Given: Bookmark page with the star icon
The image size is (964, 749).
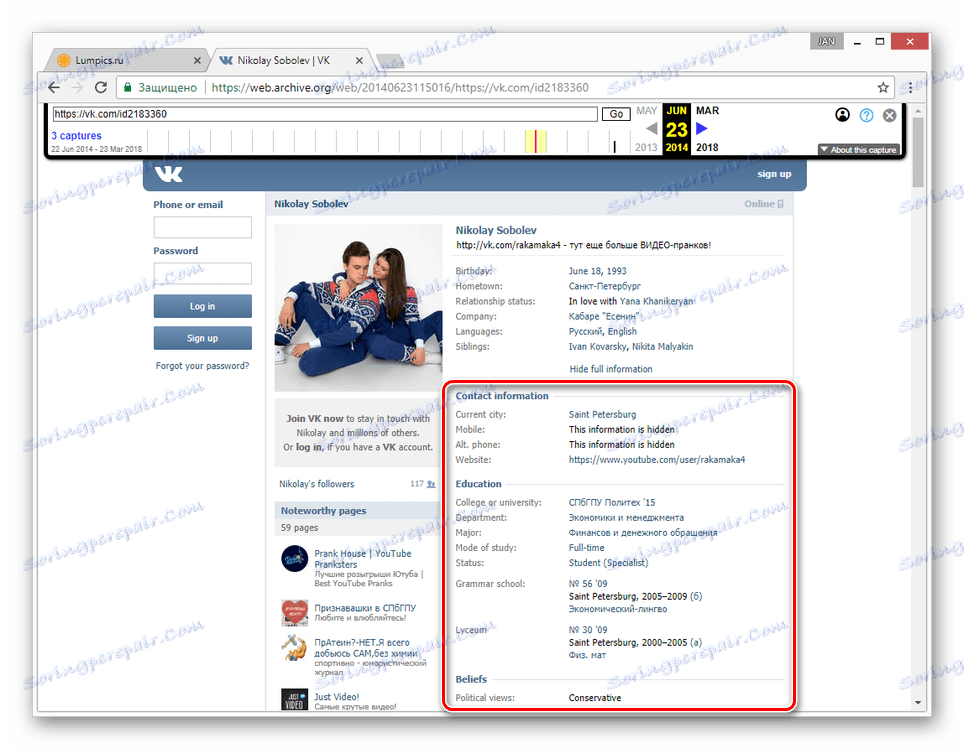Looking at the screenshot, I should tap(883, 87).
